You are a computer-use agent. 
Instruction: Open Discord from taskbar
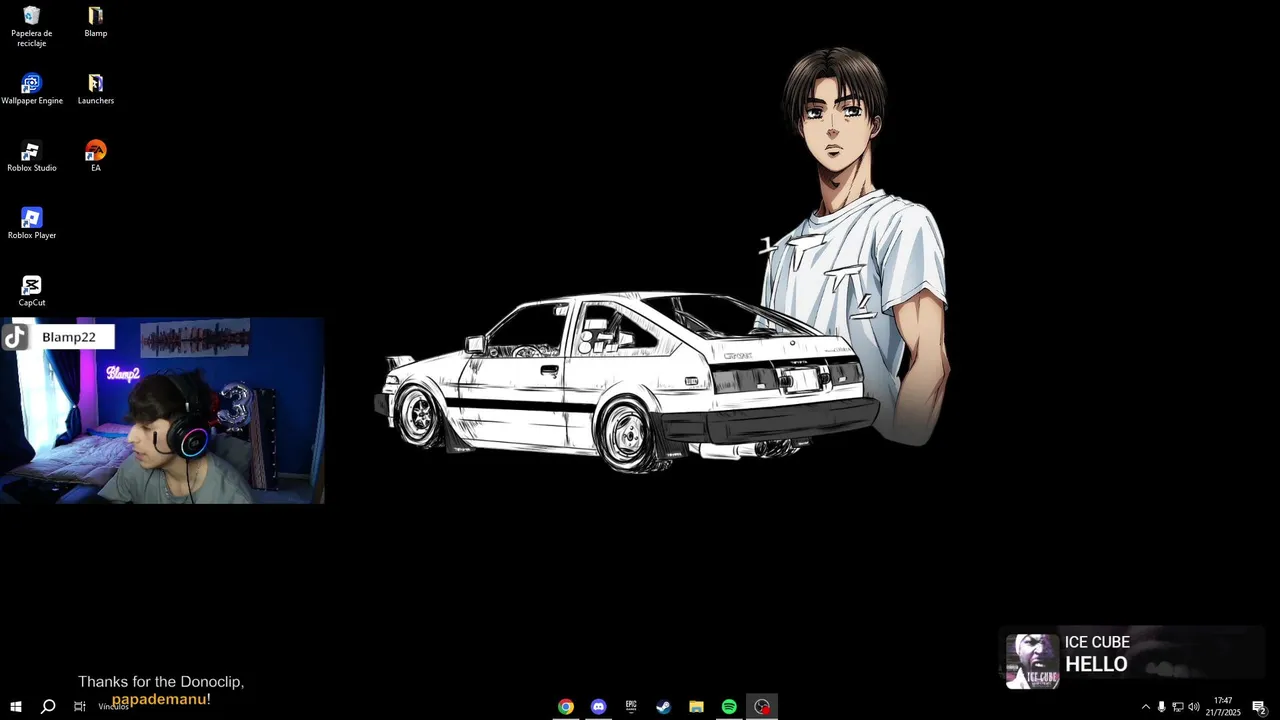tap(598, 707)
